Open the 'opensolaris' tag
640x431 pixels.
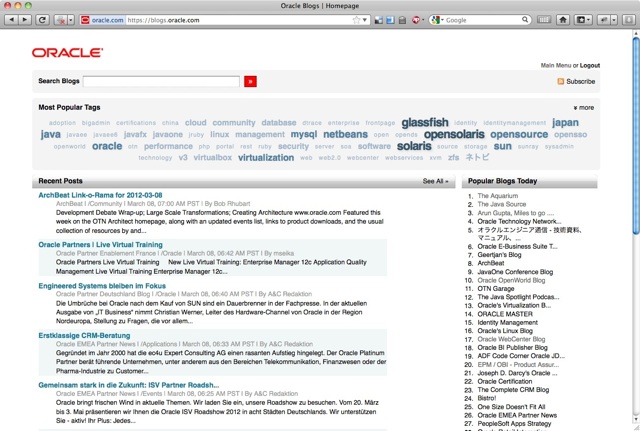(454, 134)
